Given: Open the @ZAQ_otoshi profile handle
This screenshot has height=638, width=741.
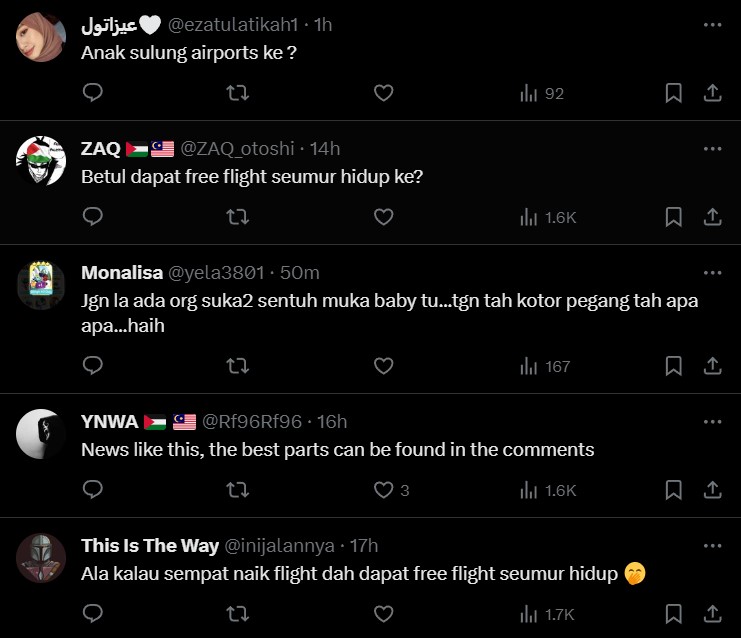Looking at the screenshot, I should (237, 148).
